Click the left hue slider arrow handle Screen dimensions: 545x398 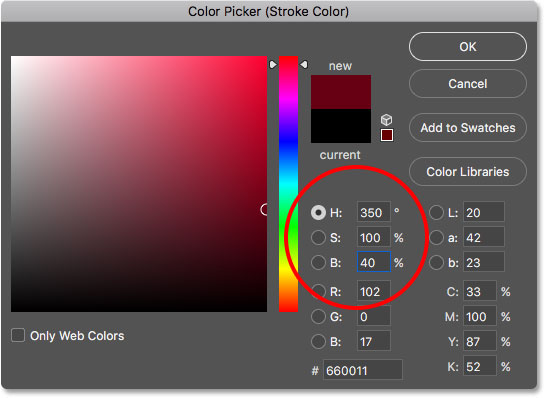pos(273,65)
